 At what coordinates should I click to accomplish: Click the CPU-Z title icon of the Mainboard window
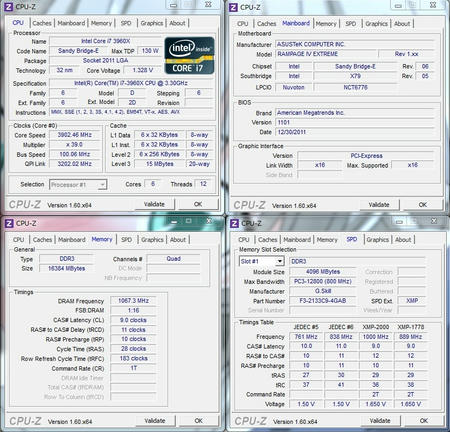click(234, 7)
